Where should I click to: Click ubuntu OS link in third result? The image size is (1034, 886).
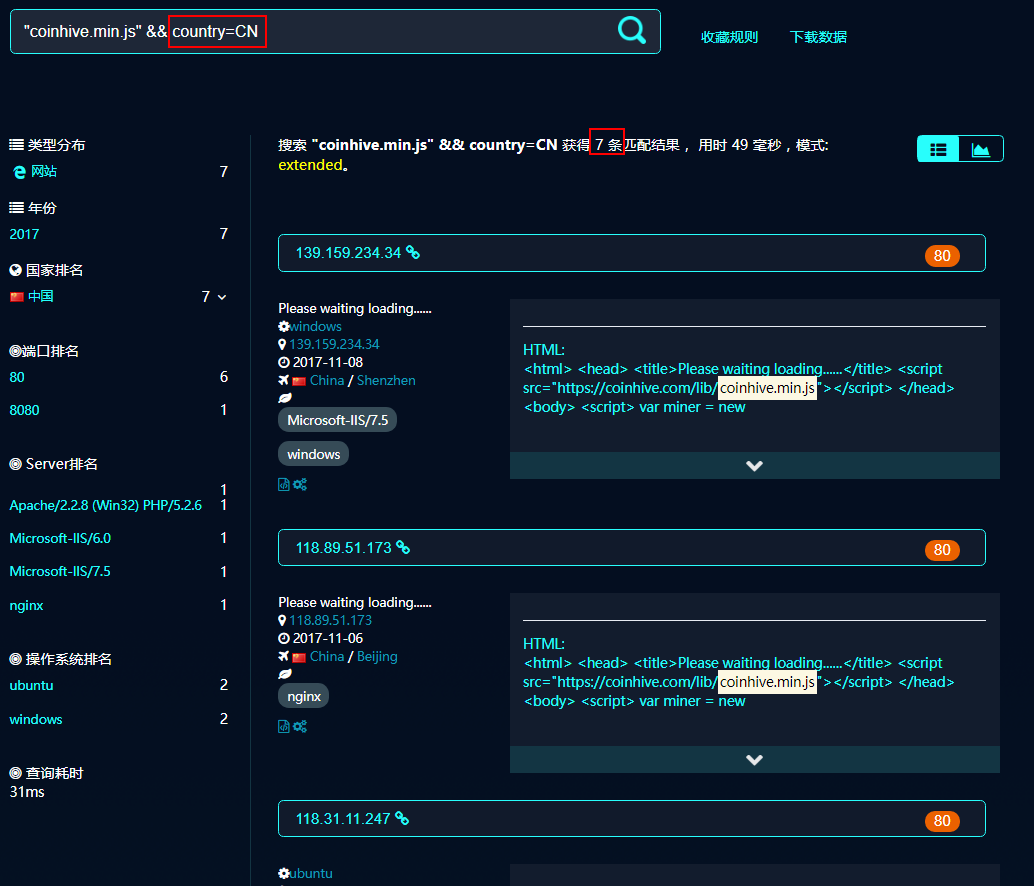tap(311, 873)
